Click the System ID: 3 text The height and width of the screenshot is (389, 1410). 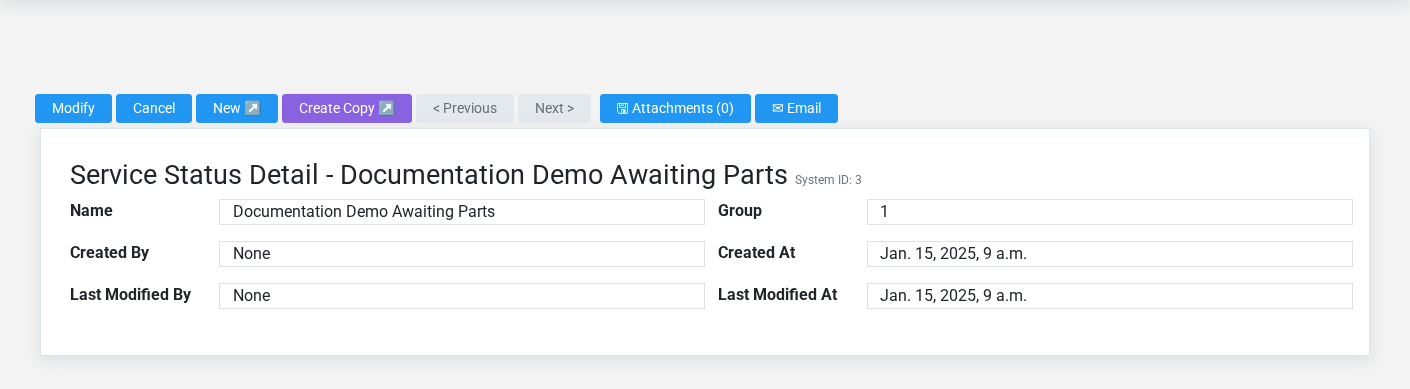[x=828, y=180]
